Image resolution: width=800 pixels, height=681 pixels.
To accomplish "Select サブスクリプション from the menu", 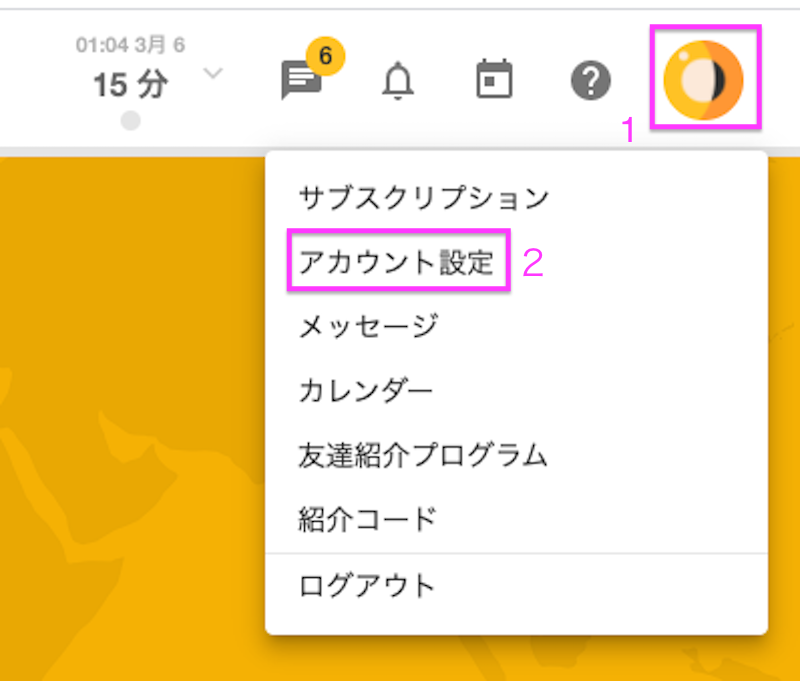I will click(x=423, y=197).
